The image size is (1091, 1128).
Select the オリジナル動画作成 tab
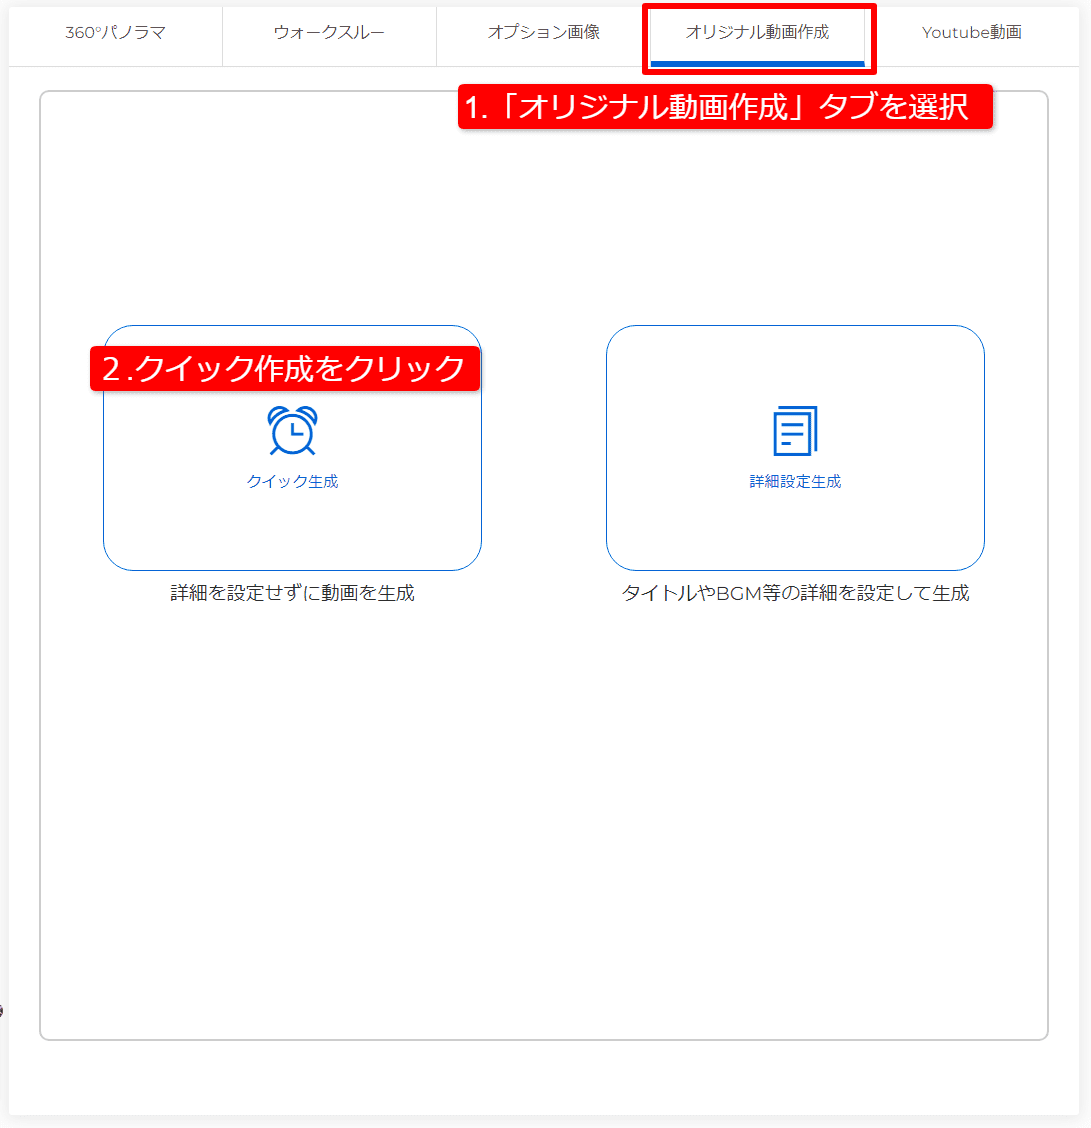757,33
